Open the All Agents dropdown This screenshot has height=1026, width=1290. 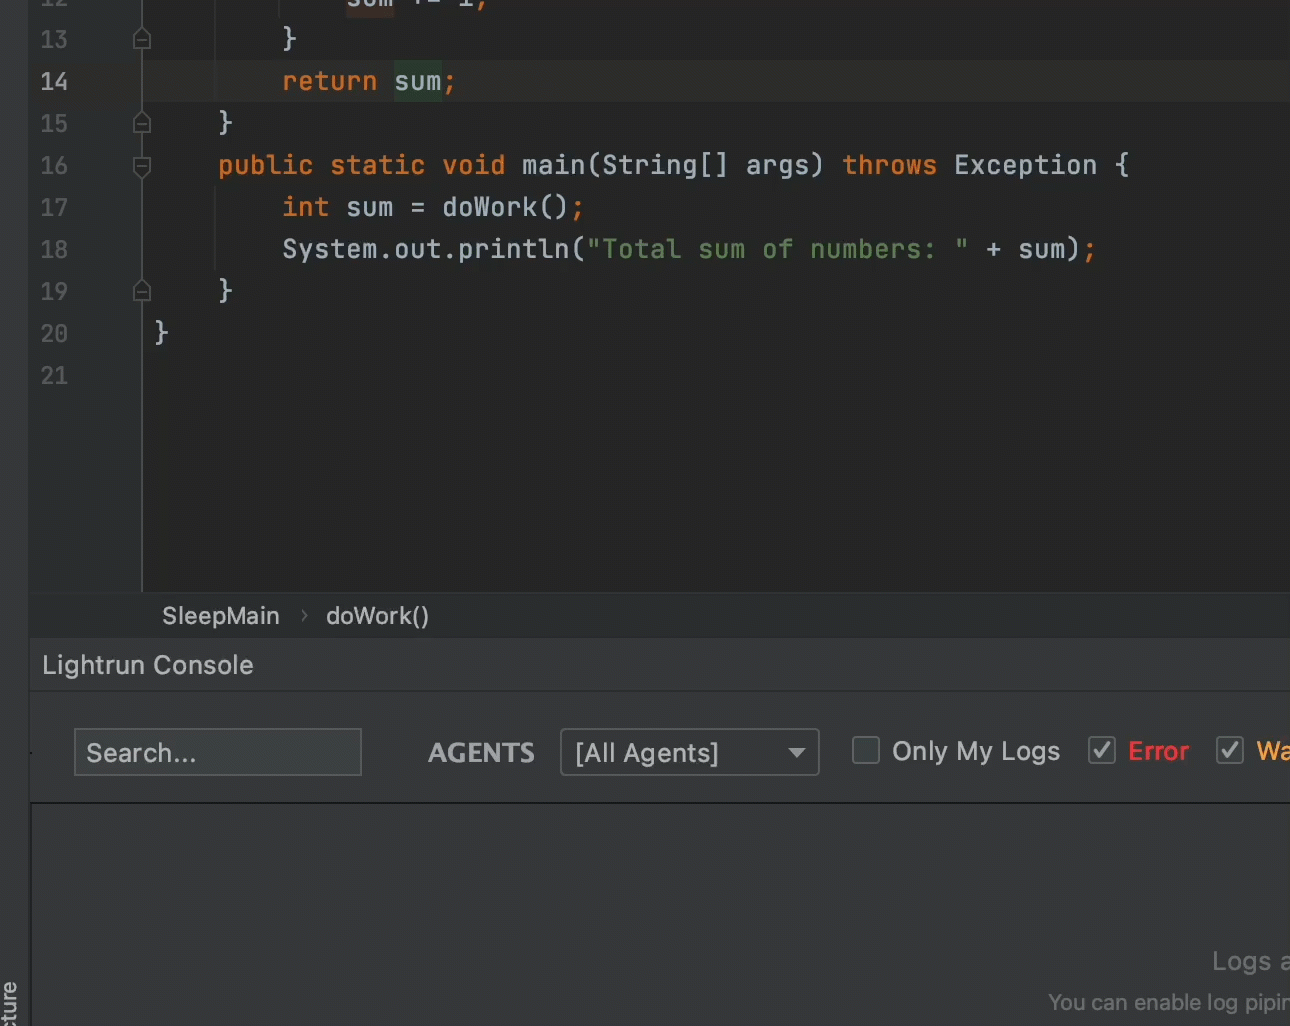point(689,752)
